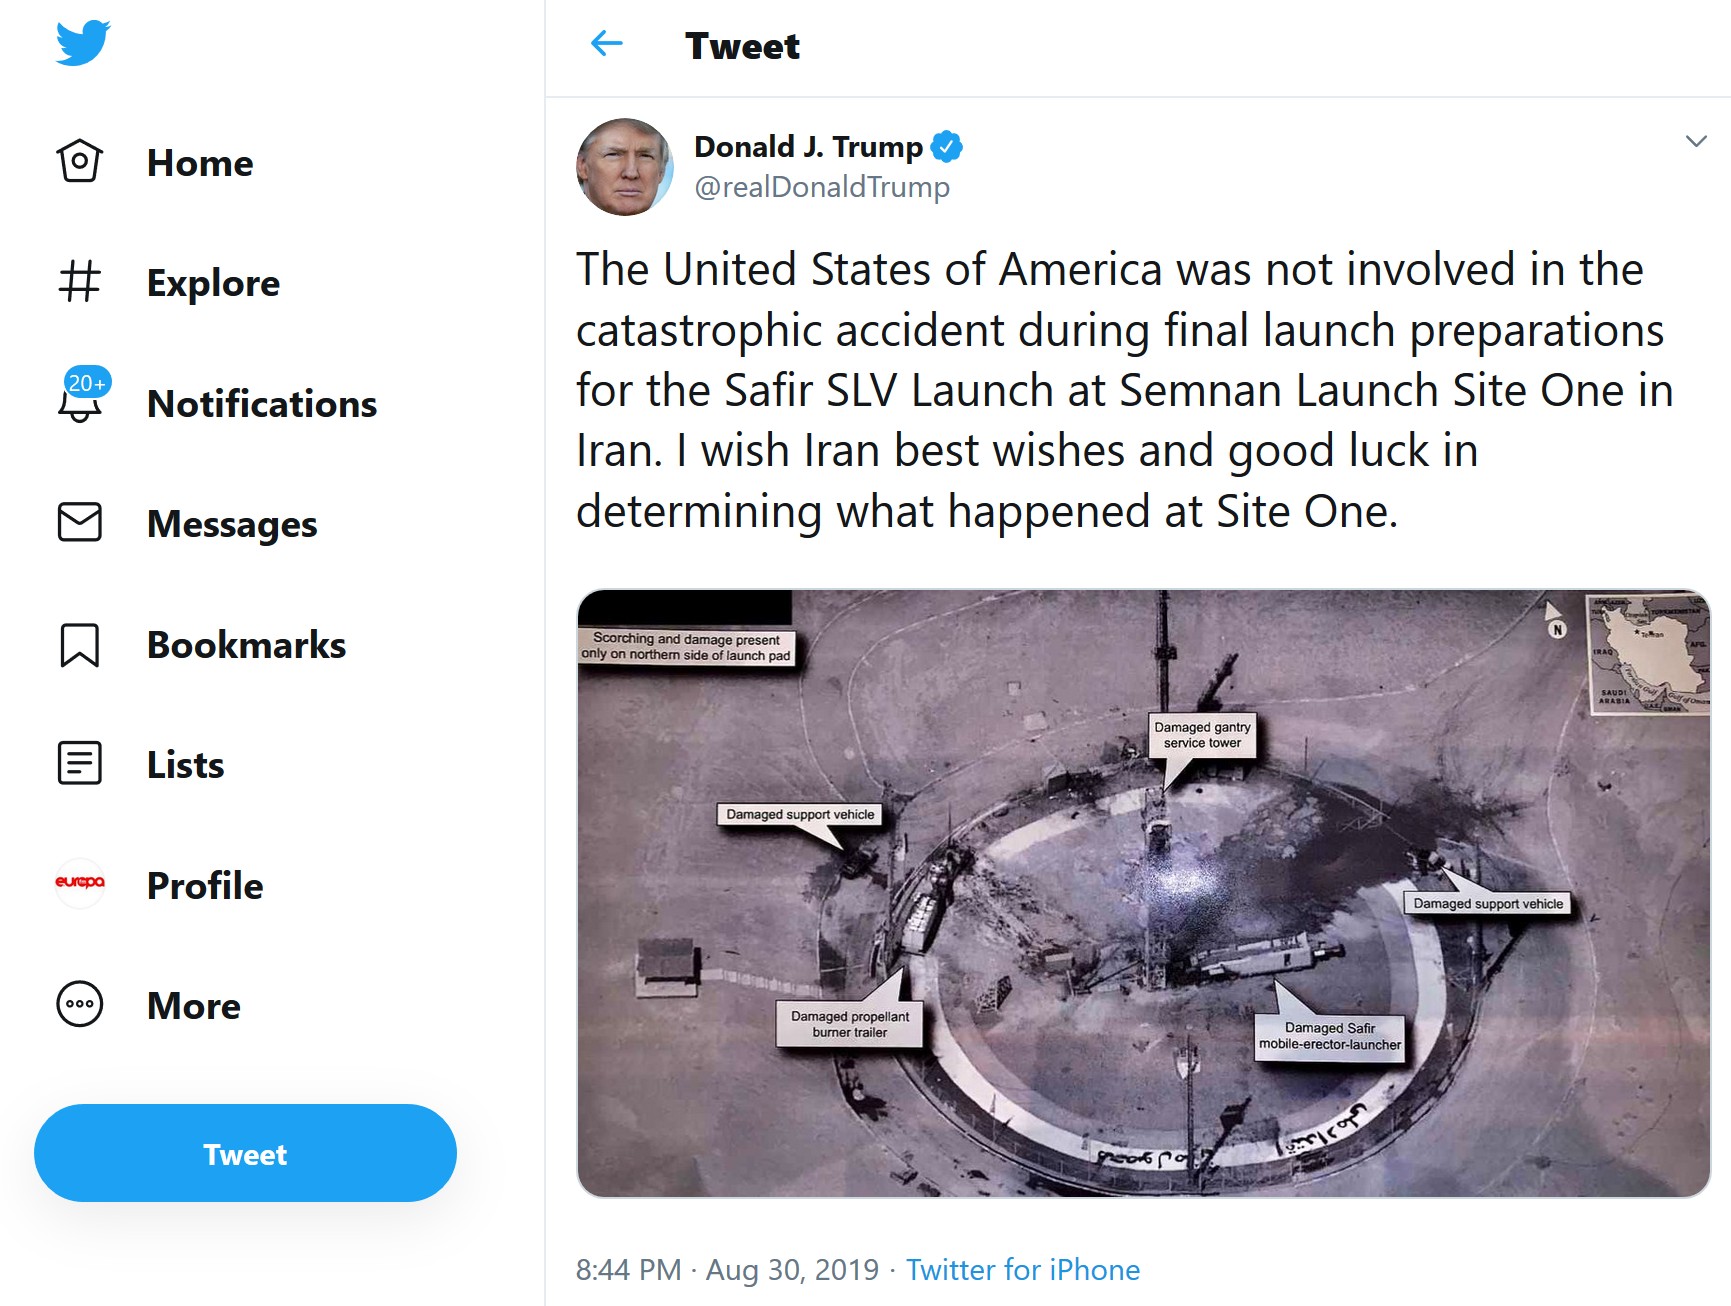Open the Bookmarks icon
This screenshot has width=1731, height=1306.
pos(80,645)
